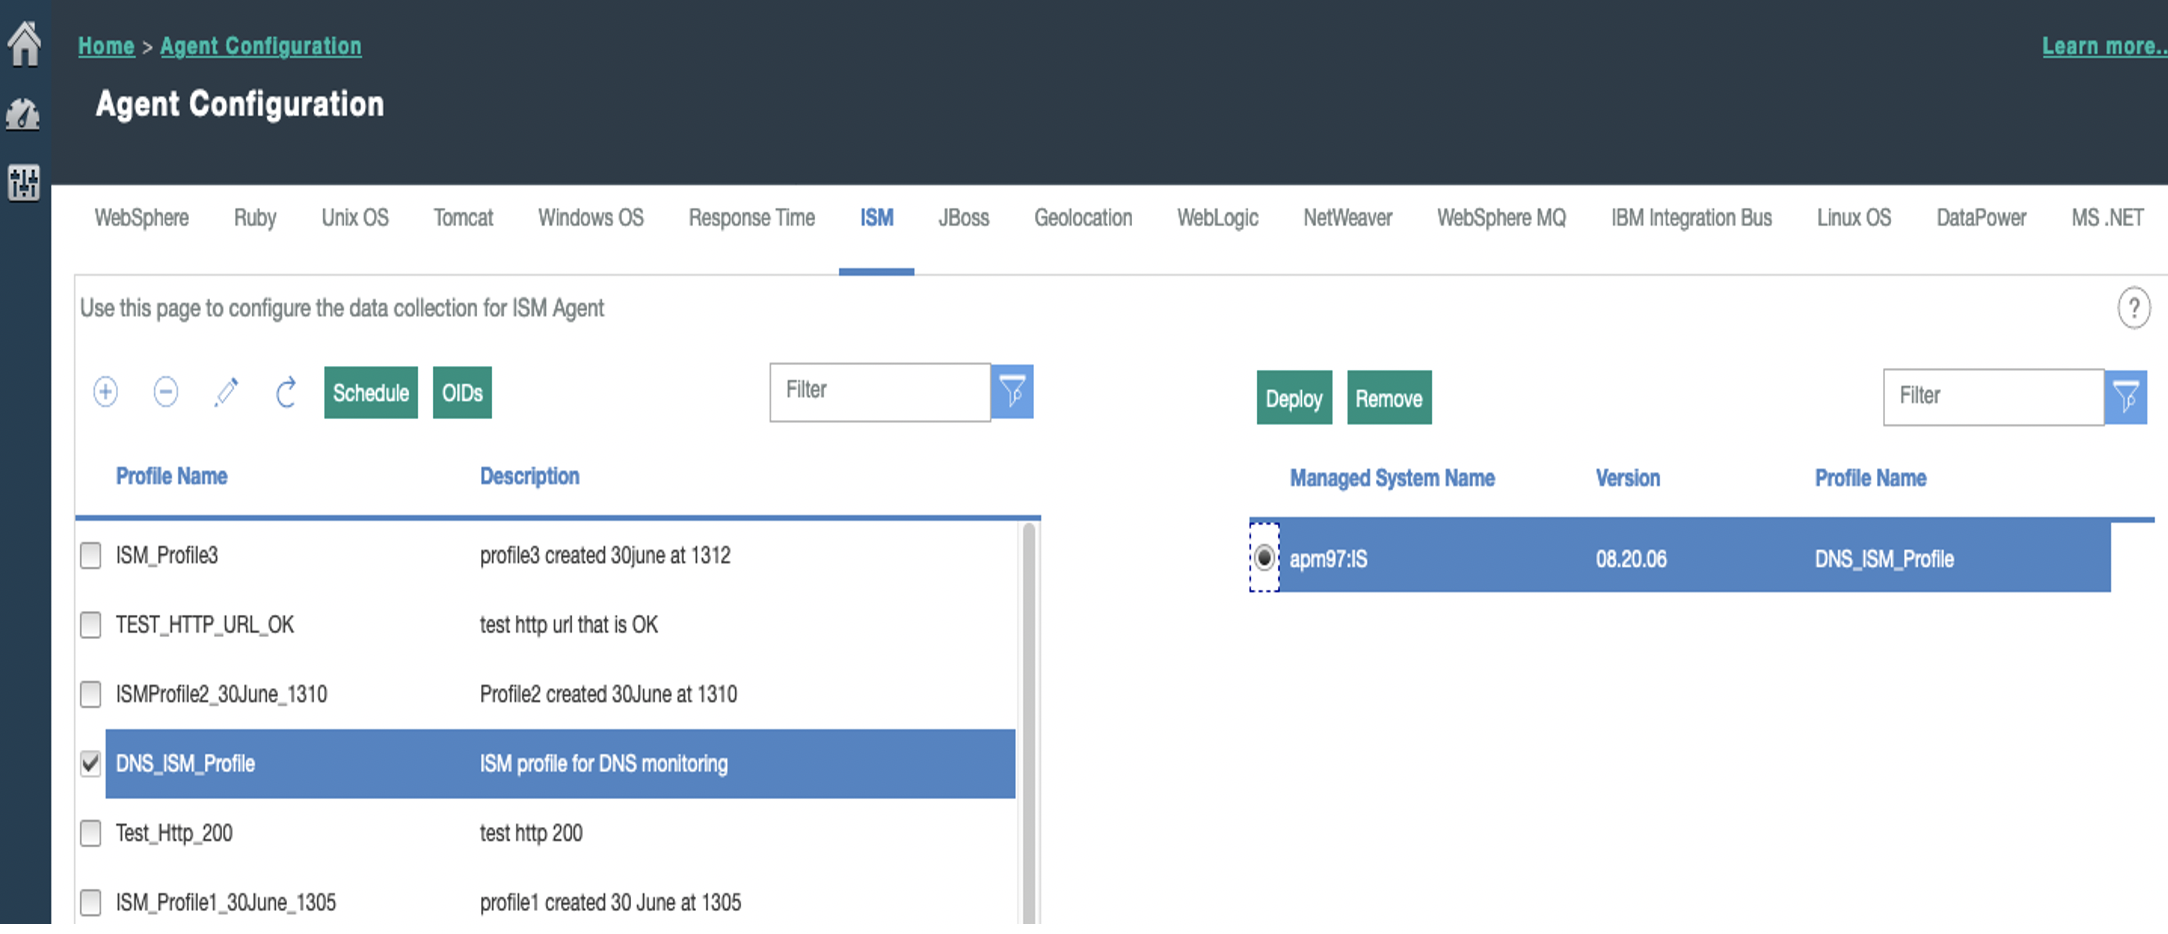This screenshot has width=2168, height=934.
Task: Click the Schedule button
Action: click(x=371, y=392)
